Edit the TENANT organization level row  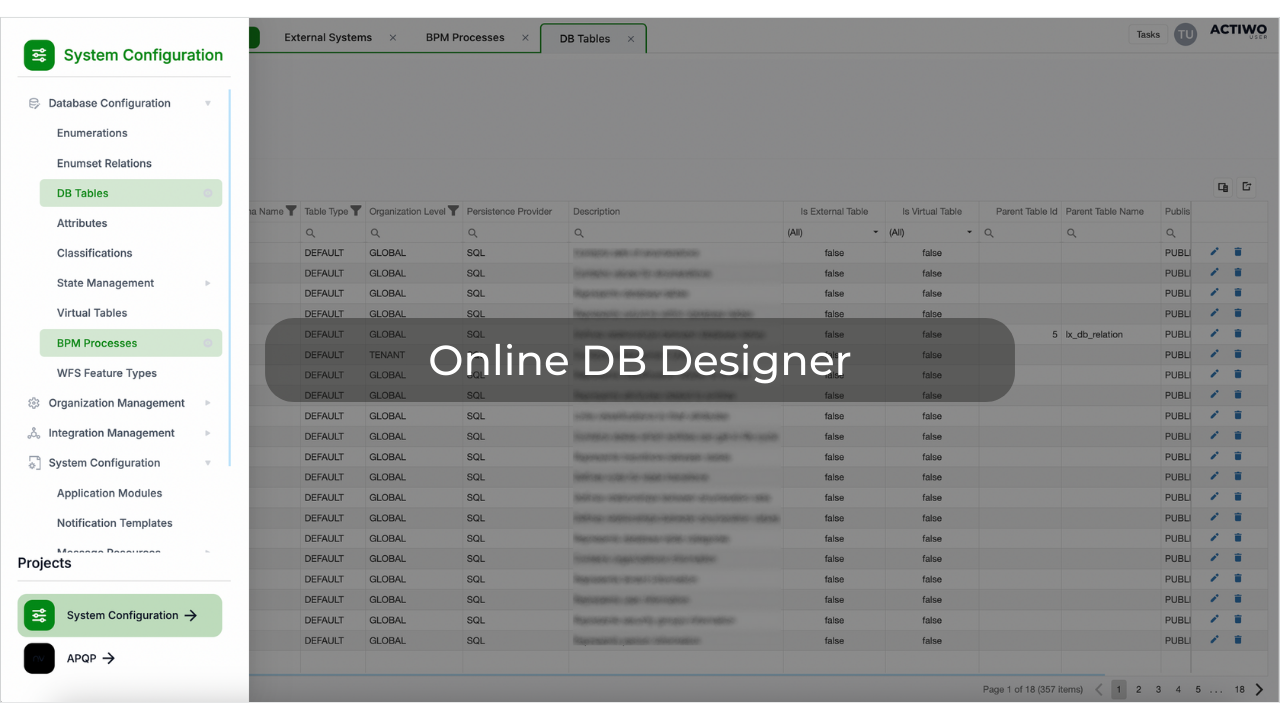pyautogui.click(x=1215, y=354)
